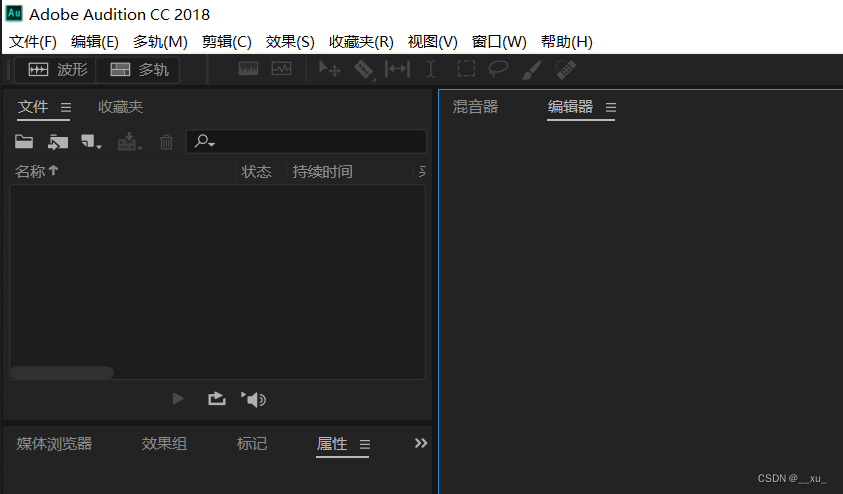Select the Slip tool

pos(397,69)
